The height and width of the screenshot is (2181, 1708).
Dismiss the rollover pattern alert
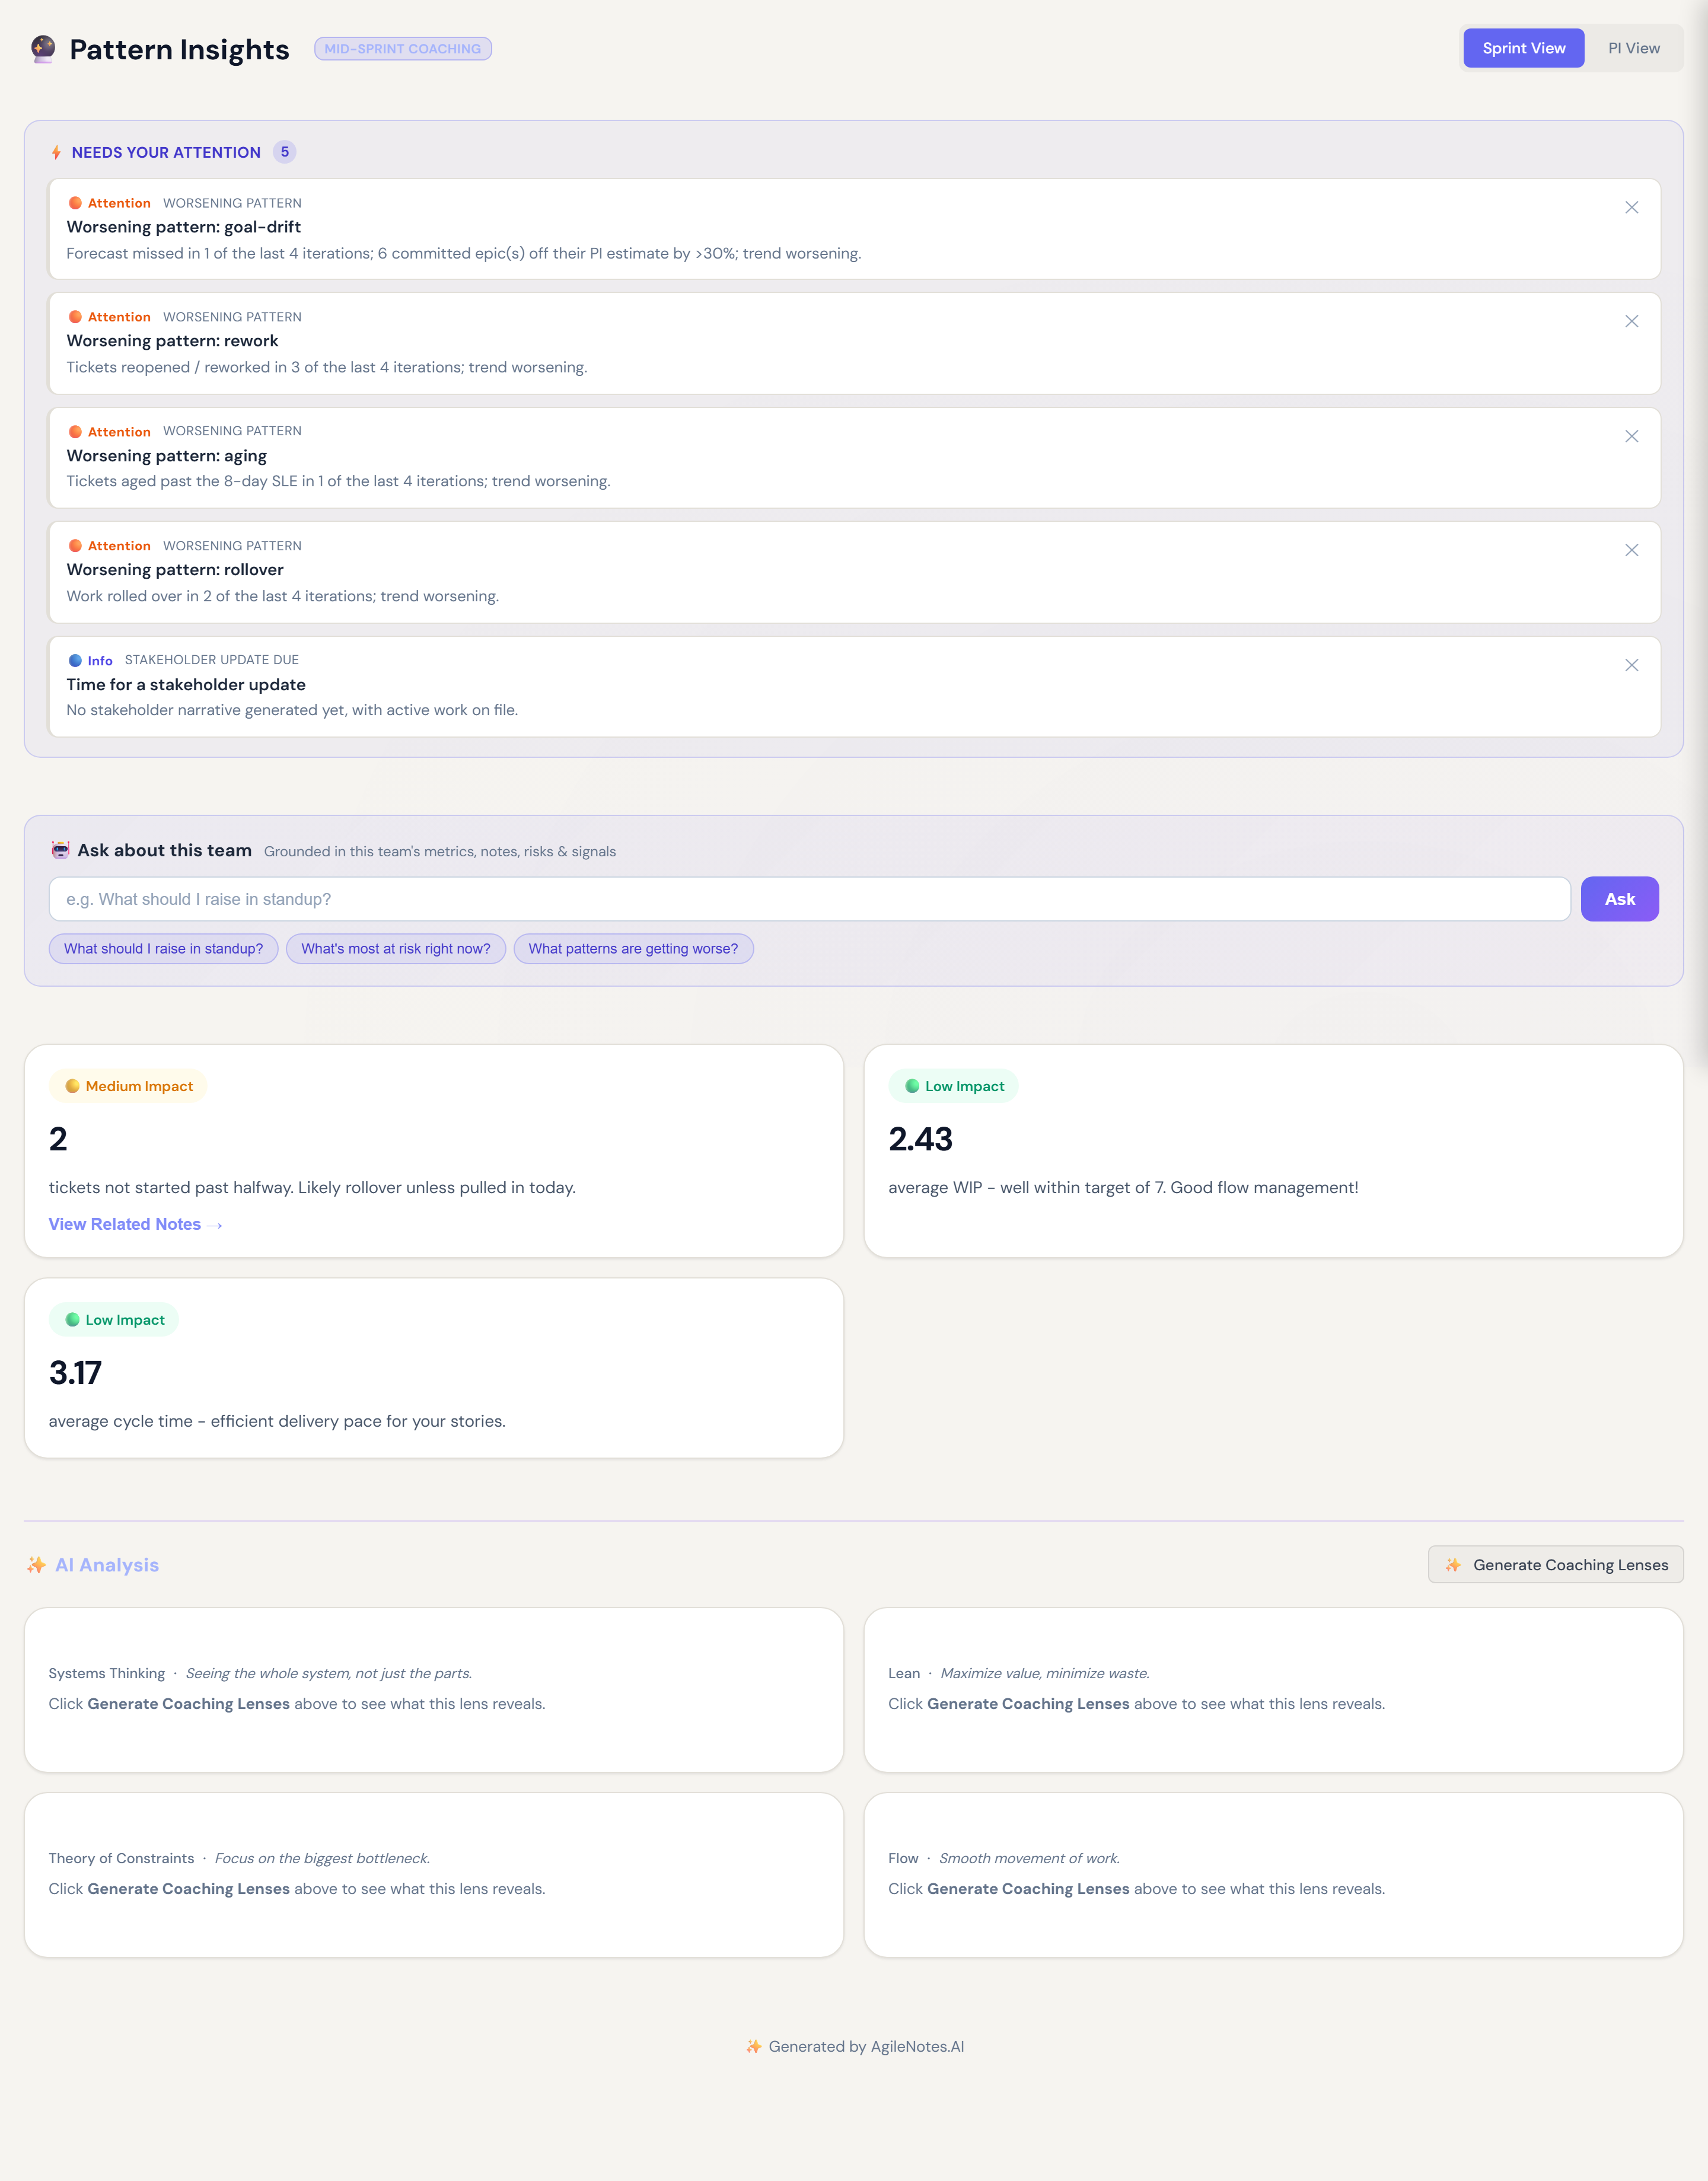(1631, 550)
